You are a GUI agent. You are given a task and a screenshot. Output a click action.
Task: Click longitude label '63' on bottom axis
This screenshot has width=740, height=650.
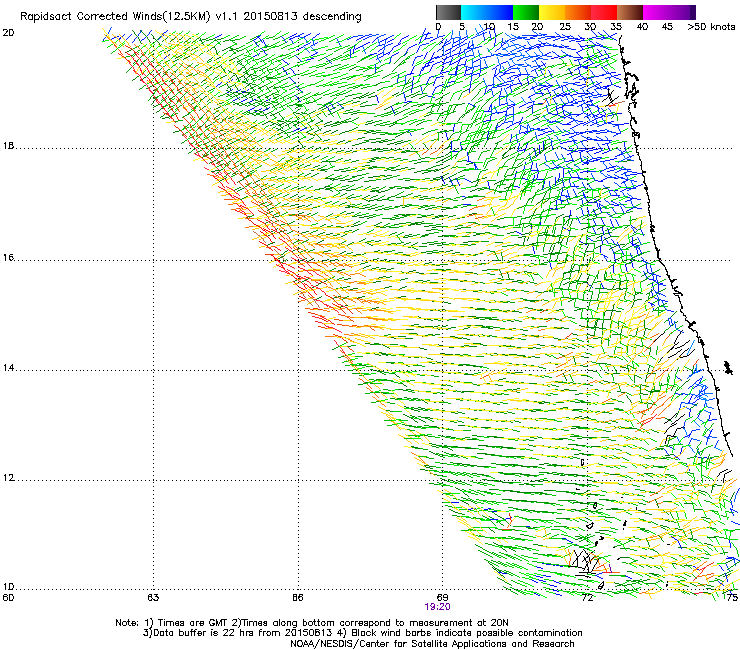(x=153, y=598)
